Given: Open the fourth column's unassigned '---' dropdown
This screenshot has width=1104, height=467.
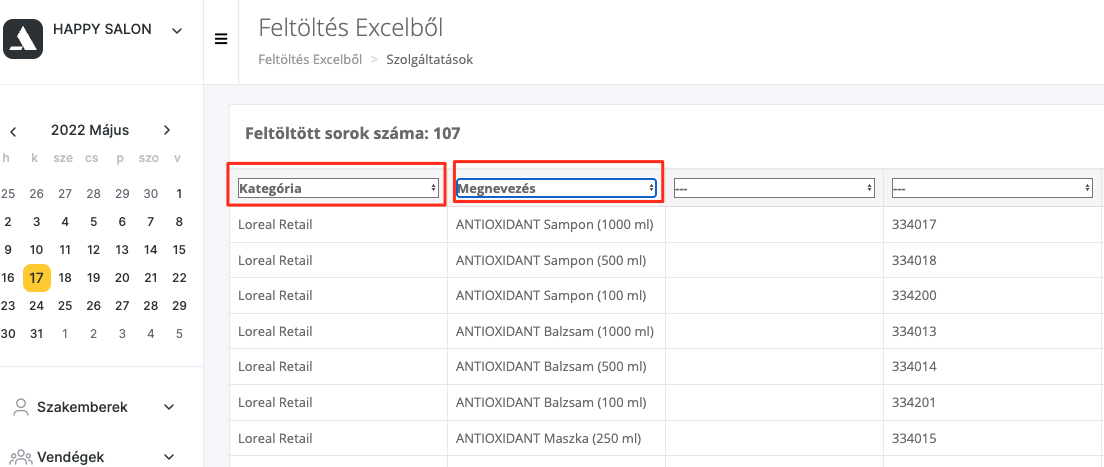Looking at the screenshot, I should click(992, 188).
